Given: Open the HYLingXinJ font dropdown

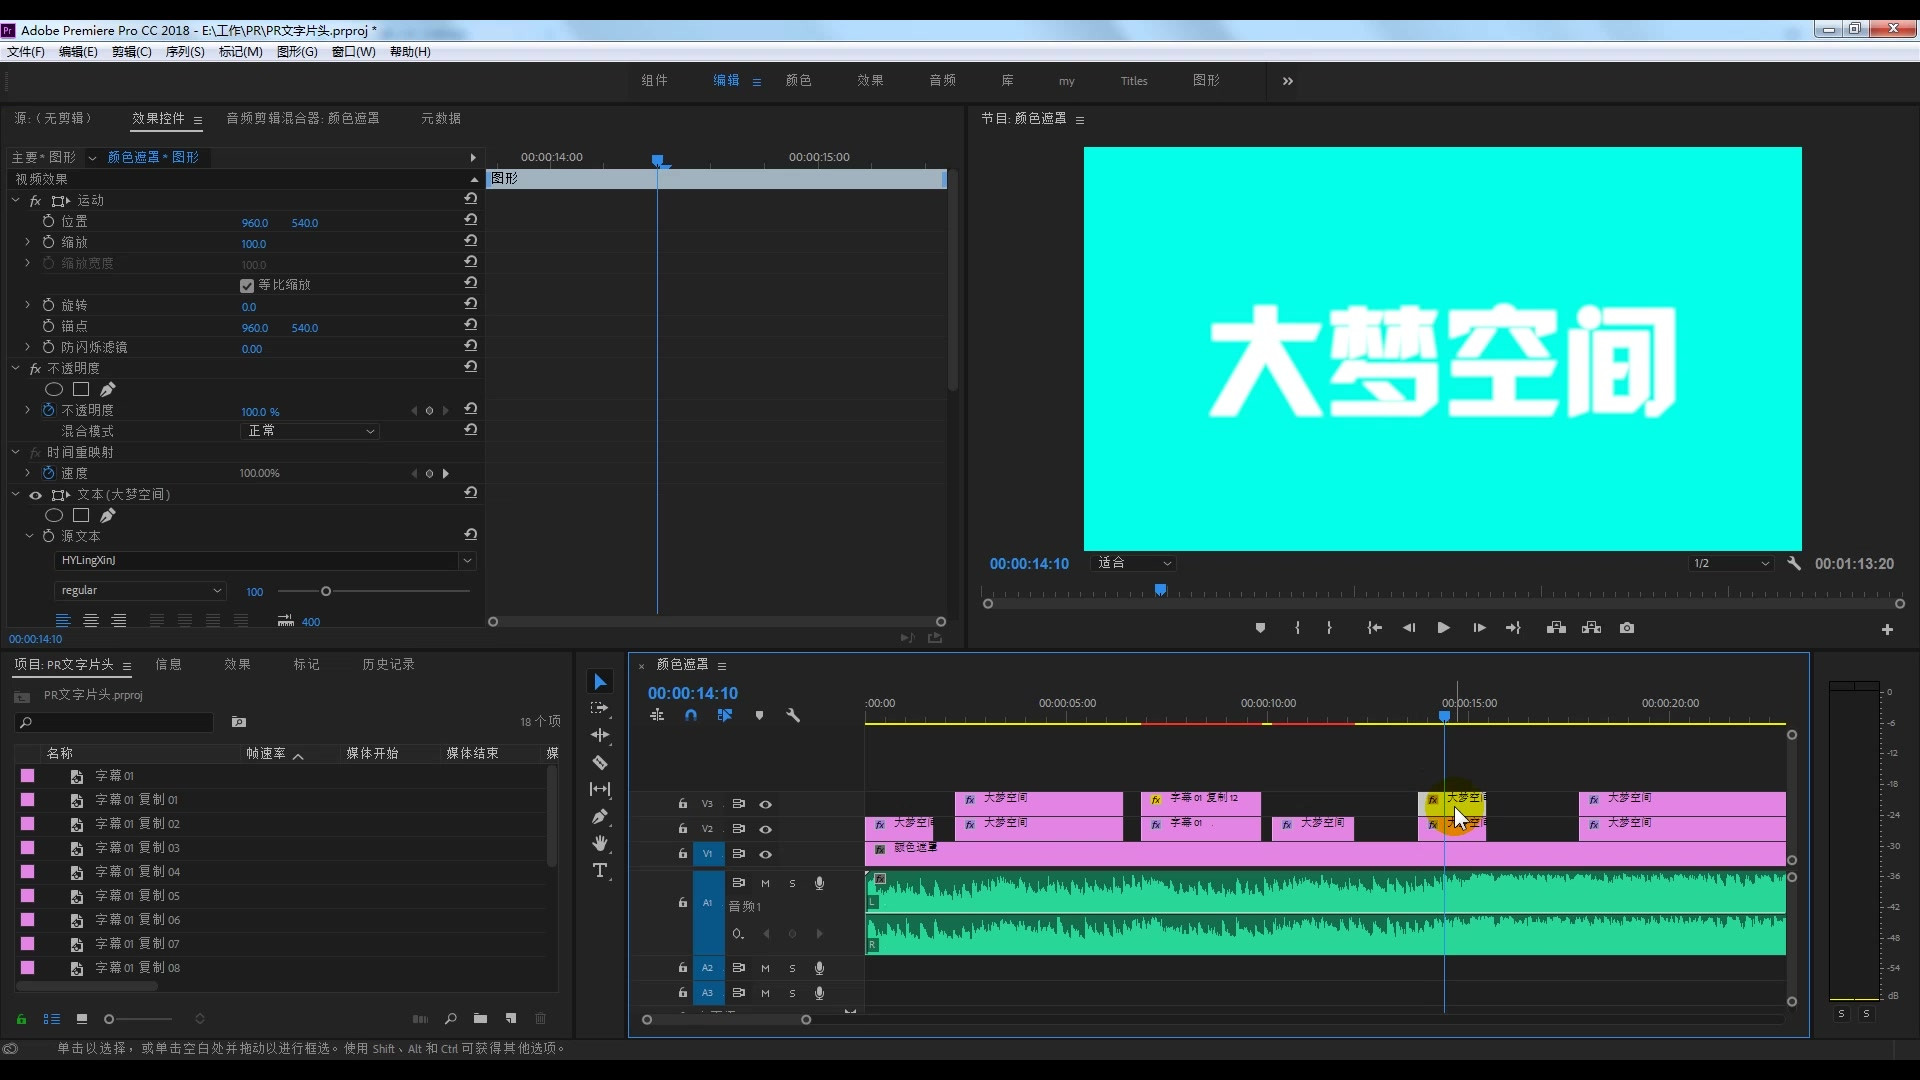Looking at the screenshot, I should tap(263, 561).
